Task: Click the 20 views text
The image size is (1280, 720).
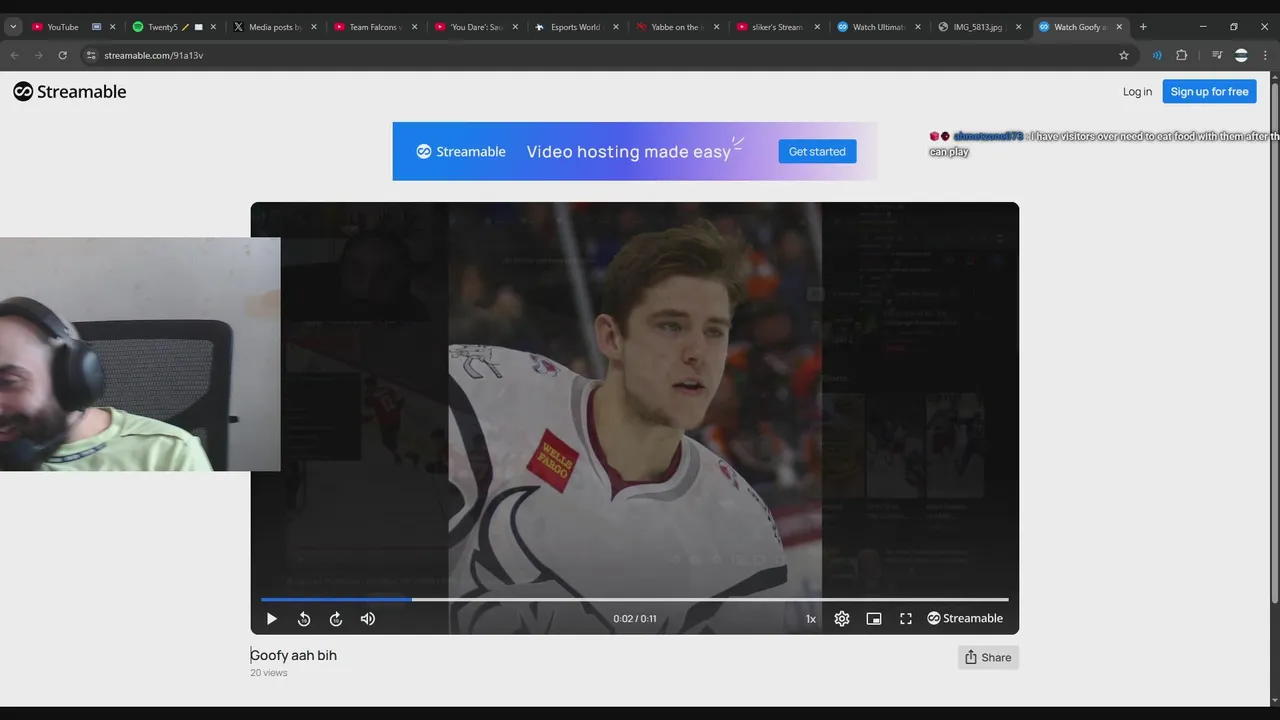Action: [x=269, y=673]
